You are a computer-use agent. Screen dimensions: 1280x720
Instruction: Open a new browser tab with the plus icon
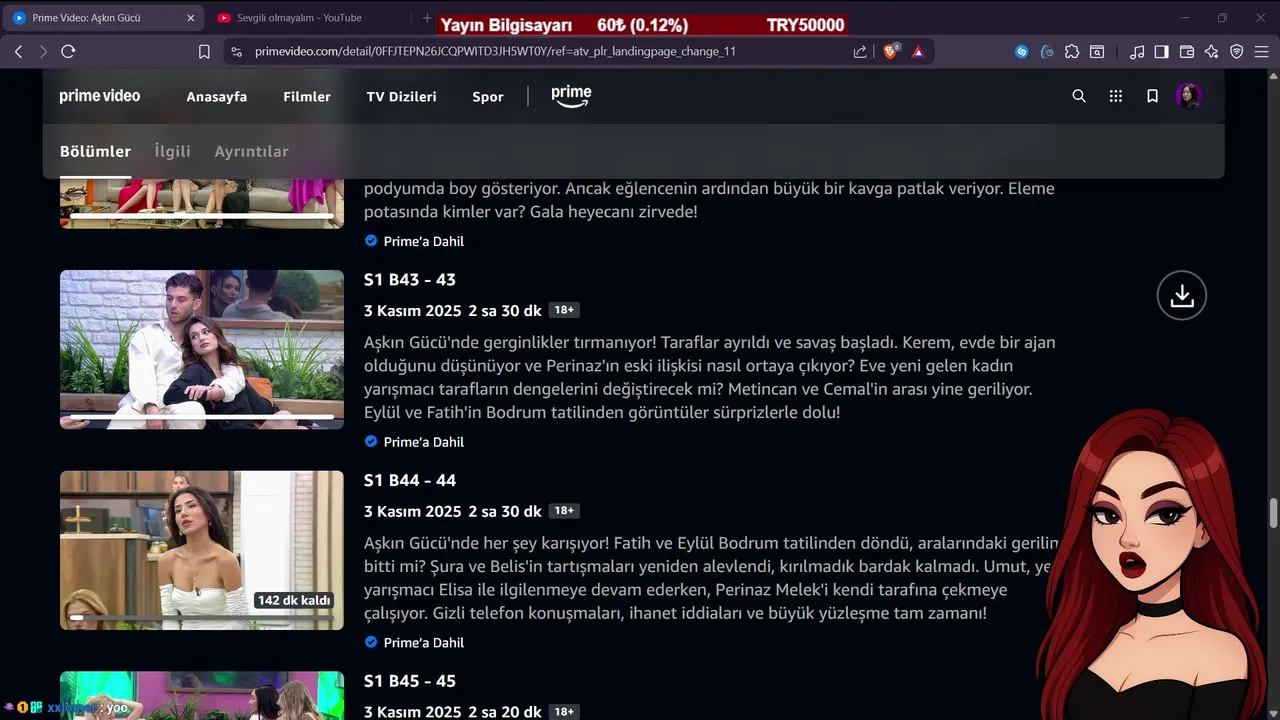[427, 18]
